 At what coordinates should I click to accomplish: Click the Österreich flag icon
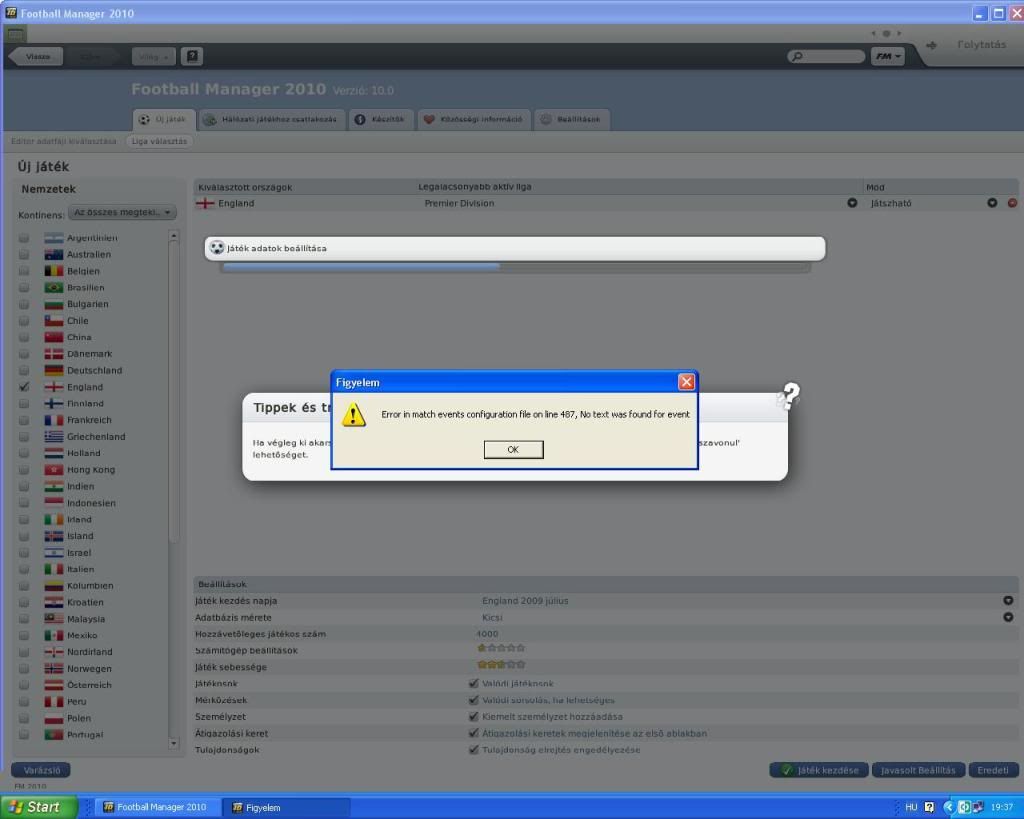(x=54, y=685)
